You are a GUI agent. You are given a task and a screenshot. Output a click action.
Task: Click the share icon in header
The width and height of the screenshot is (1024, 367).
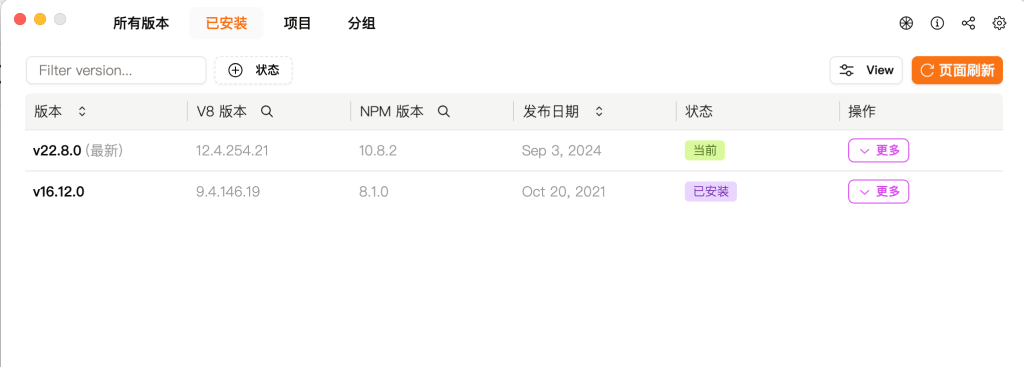[x=968, y=24]
